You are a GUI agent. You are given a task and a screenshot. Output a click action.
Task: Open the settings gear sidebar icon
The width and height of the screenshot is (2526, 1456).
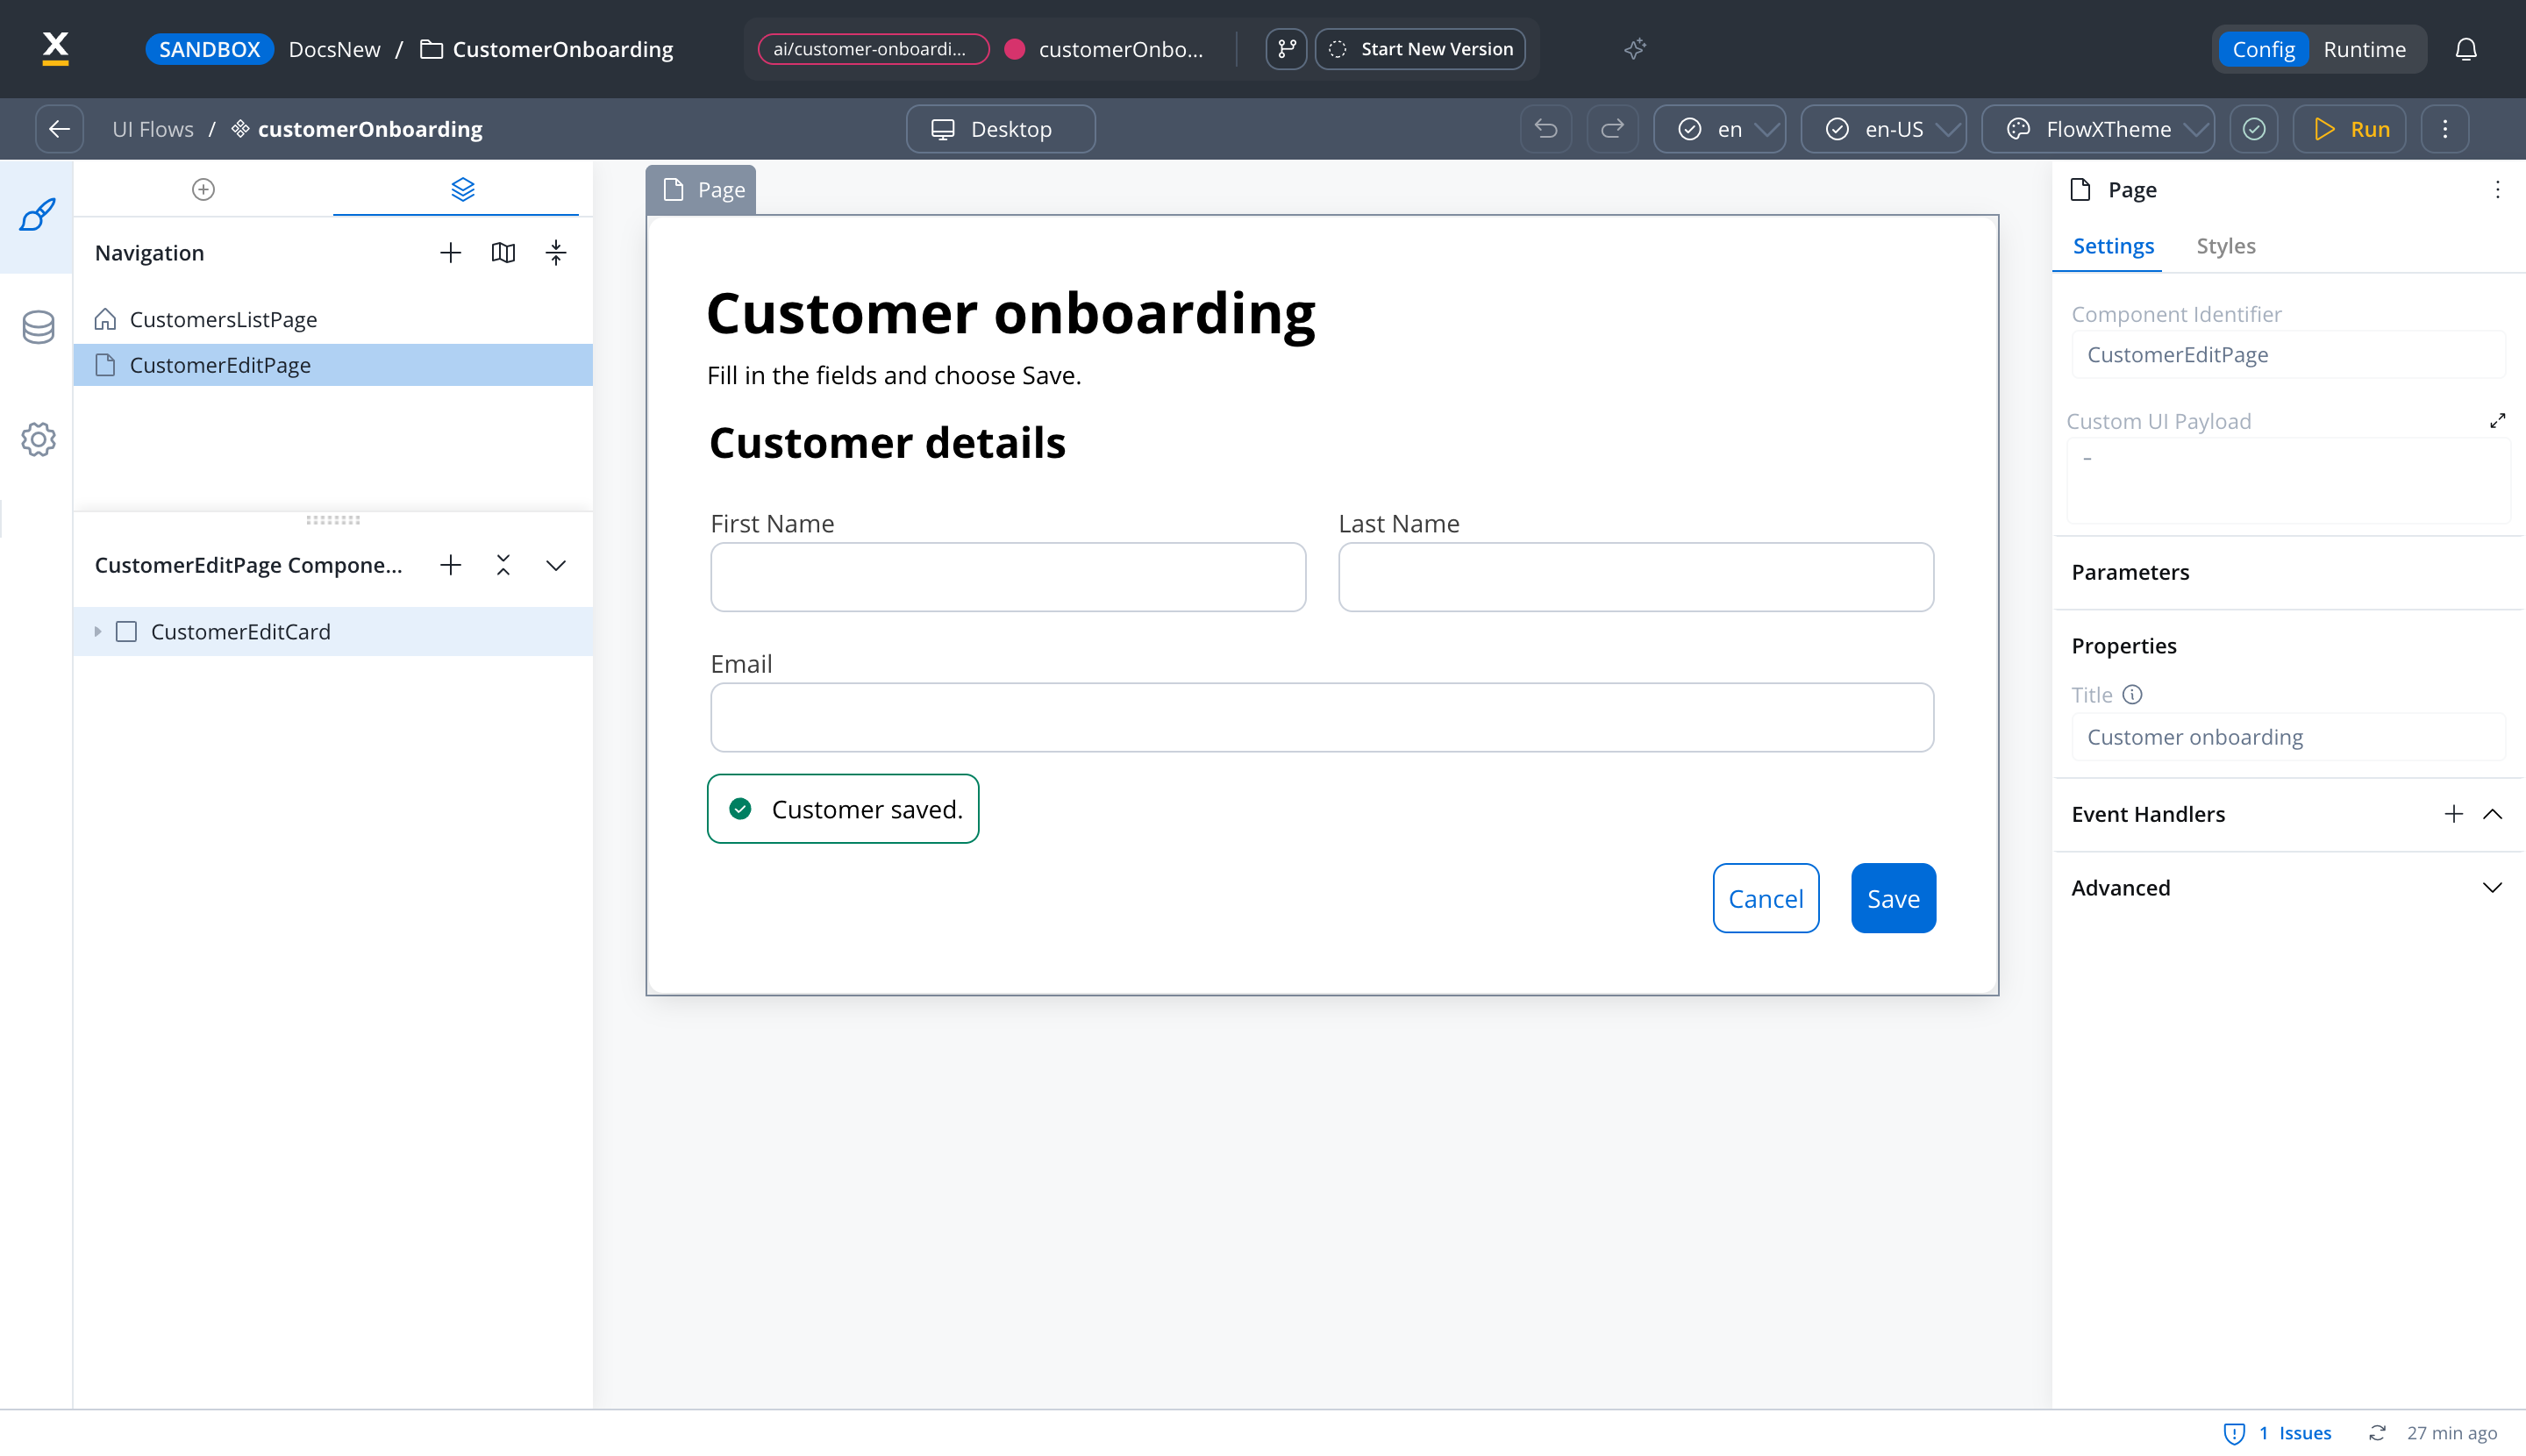point(38,439)
